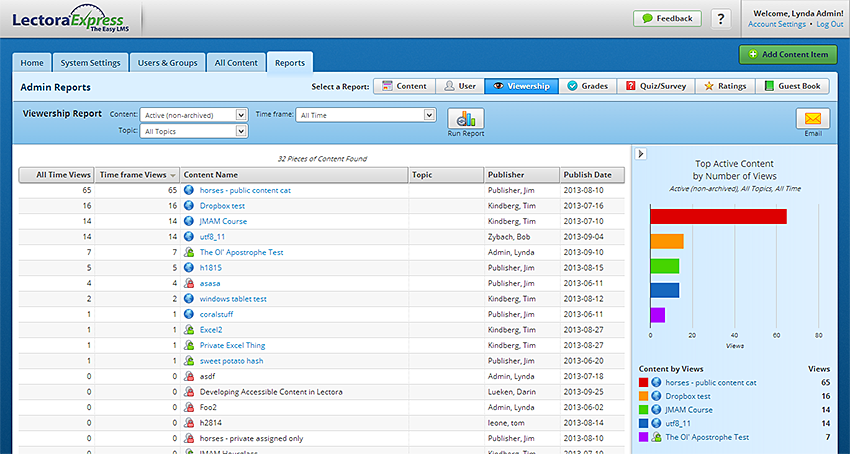850x454 pixels.
Task: Go to the Home tab
Action: [32, 63]
